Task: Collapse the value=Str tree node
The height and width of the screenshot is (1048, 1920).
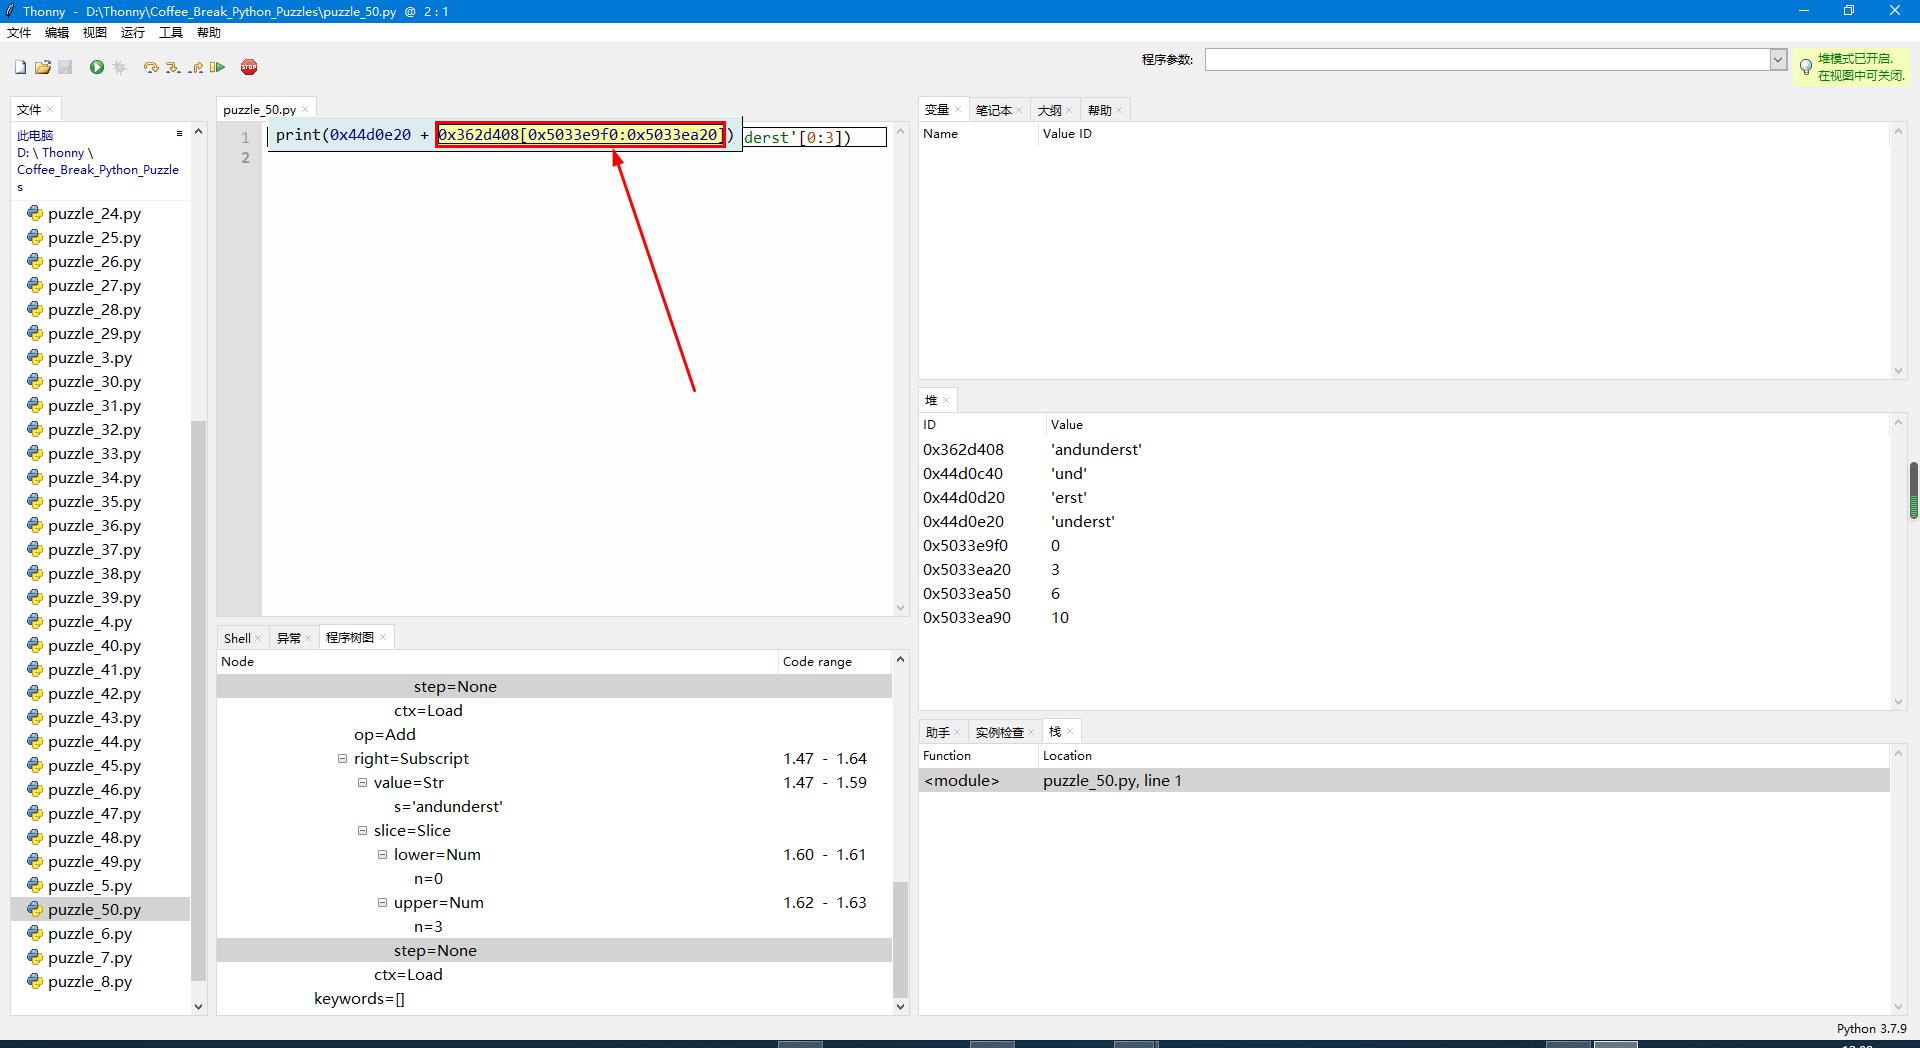Action: point(362,783)
